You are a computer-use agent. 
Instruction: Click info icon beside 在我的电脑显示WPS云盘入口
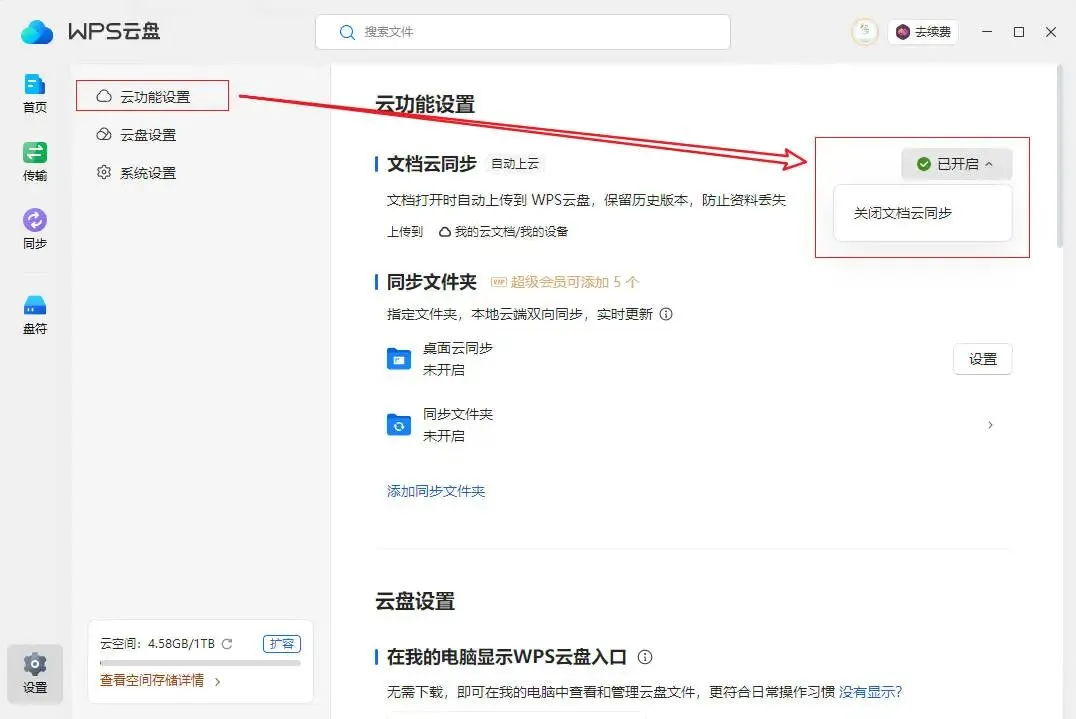click(644, 657)
